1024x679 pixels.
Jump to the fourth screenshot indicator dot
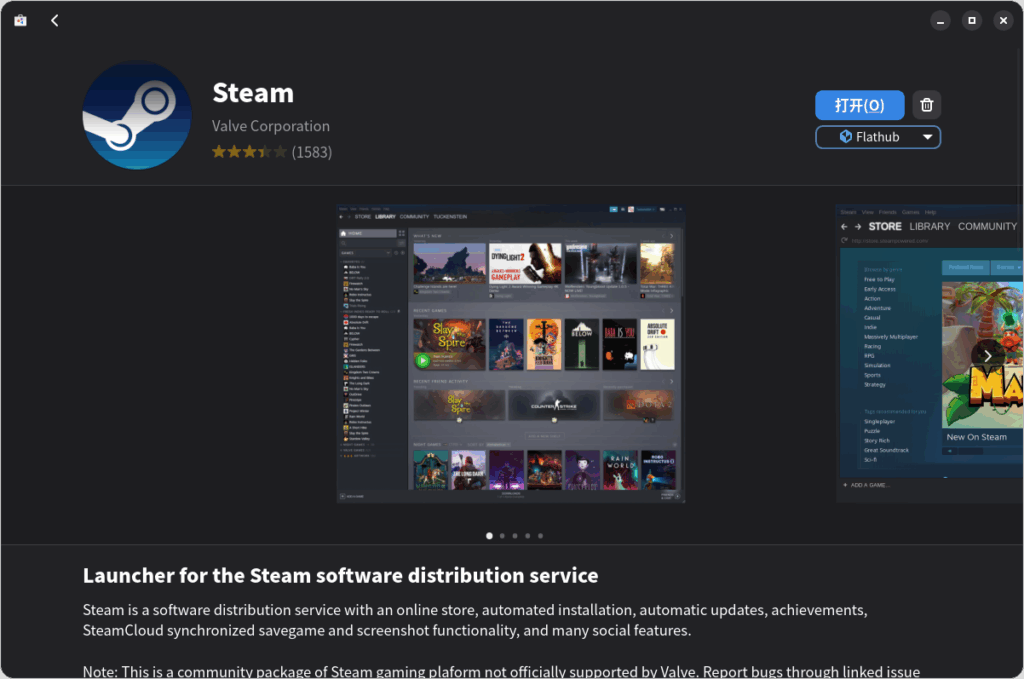[528, 536]
